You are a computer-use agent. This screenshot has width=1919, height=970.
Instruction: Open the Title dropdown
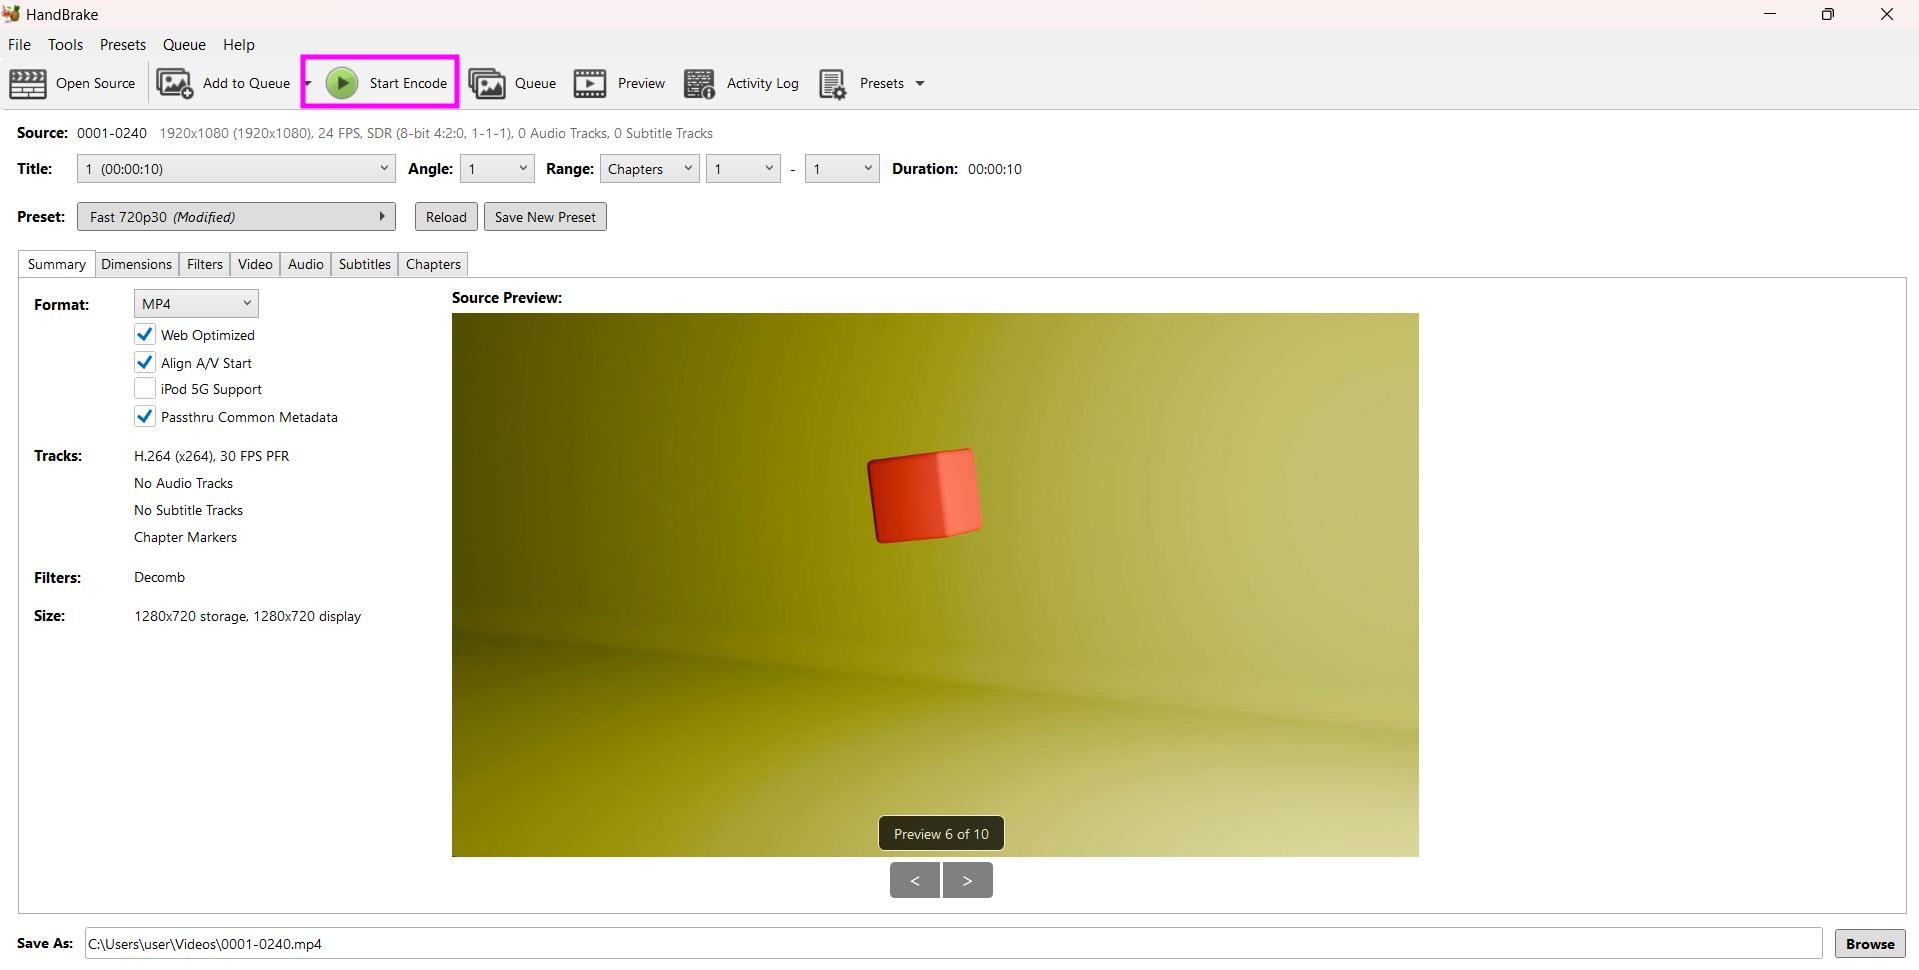click(236, 169)
